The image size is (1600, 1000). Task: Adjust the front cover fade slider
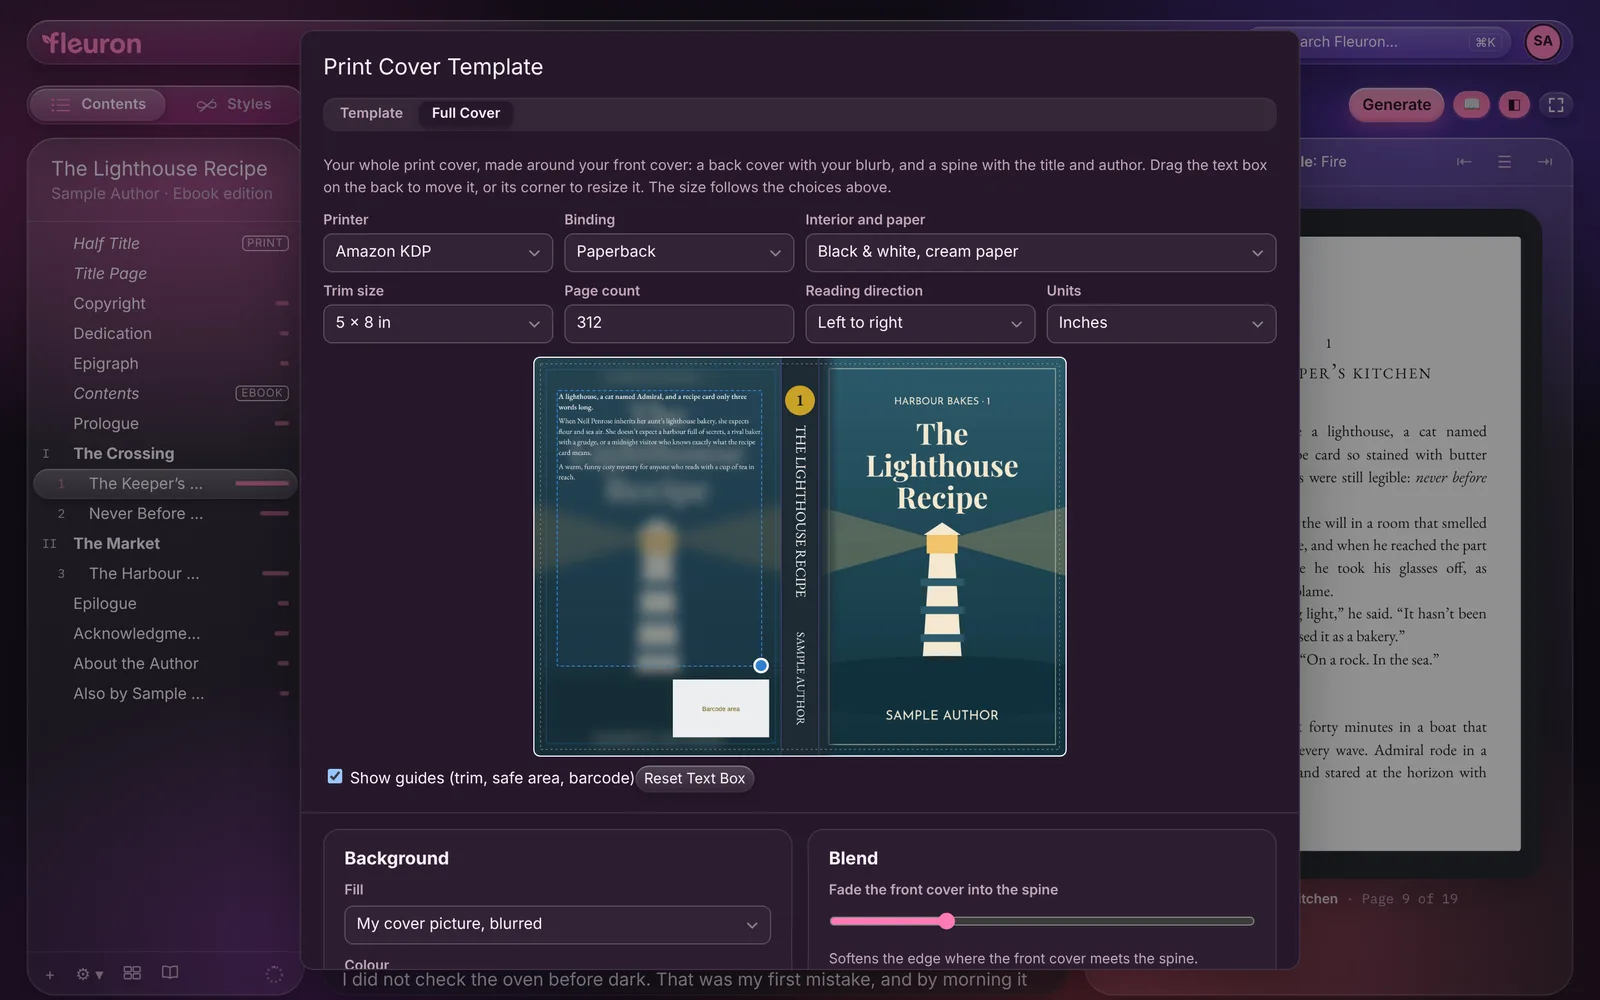(1041, 921)
